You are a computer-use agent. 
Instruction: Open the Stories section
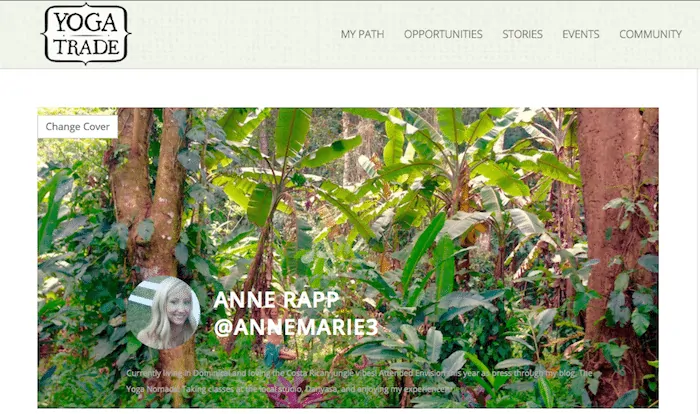pos(522,34)
